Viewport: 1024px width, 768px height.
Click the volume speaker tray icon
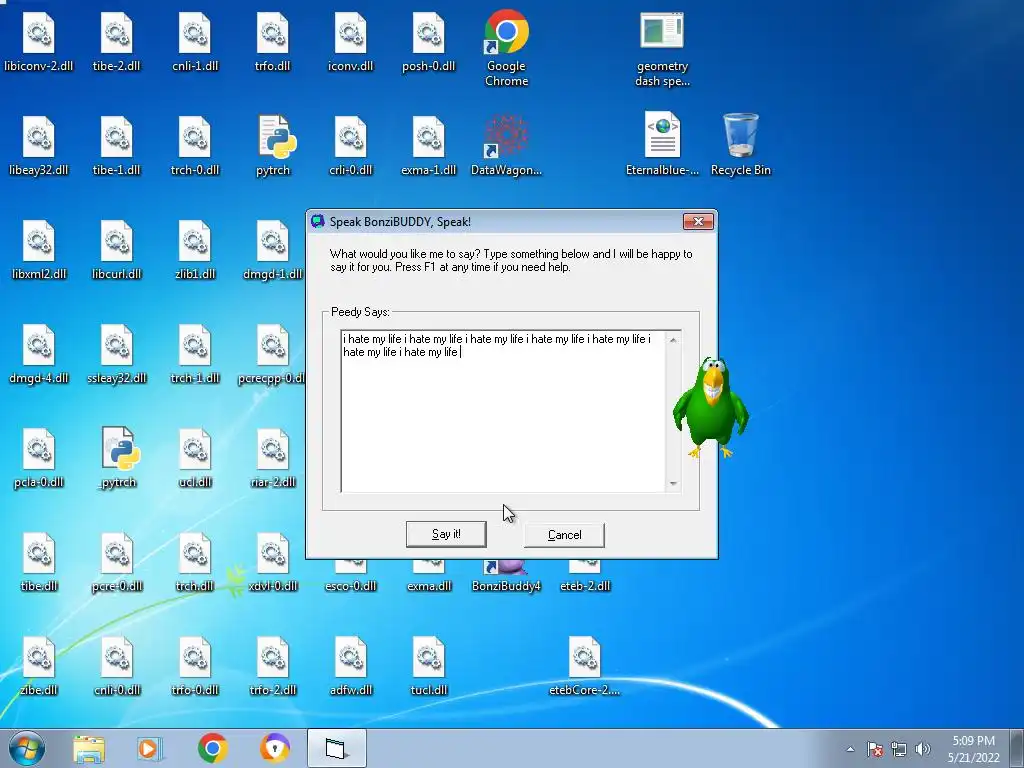[x=922, y=749]
